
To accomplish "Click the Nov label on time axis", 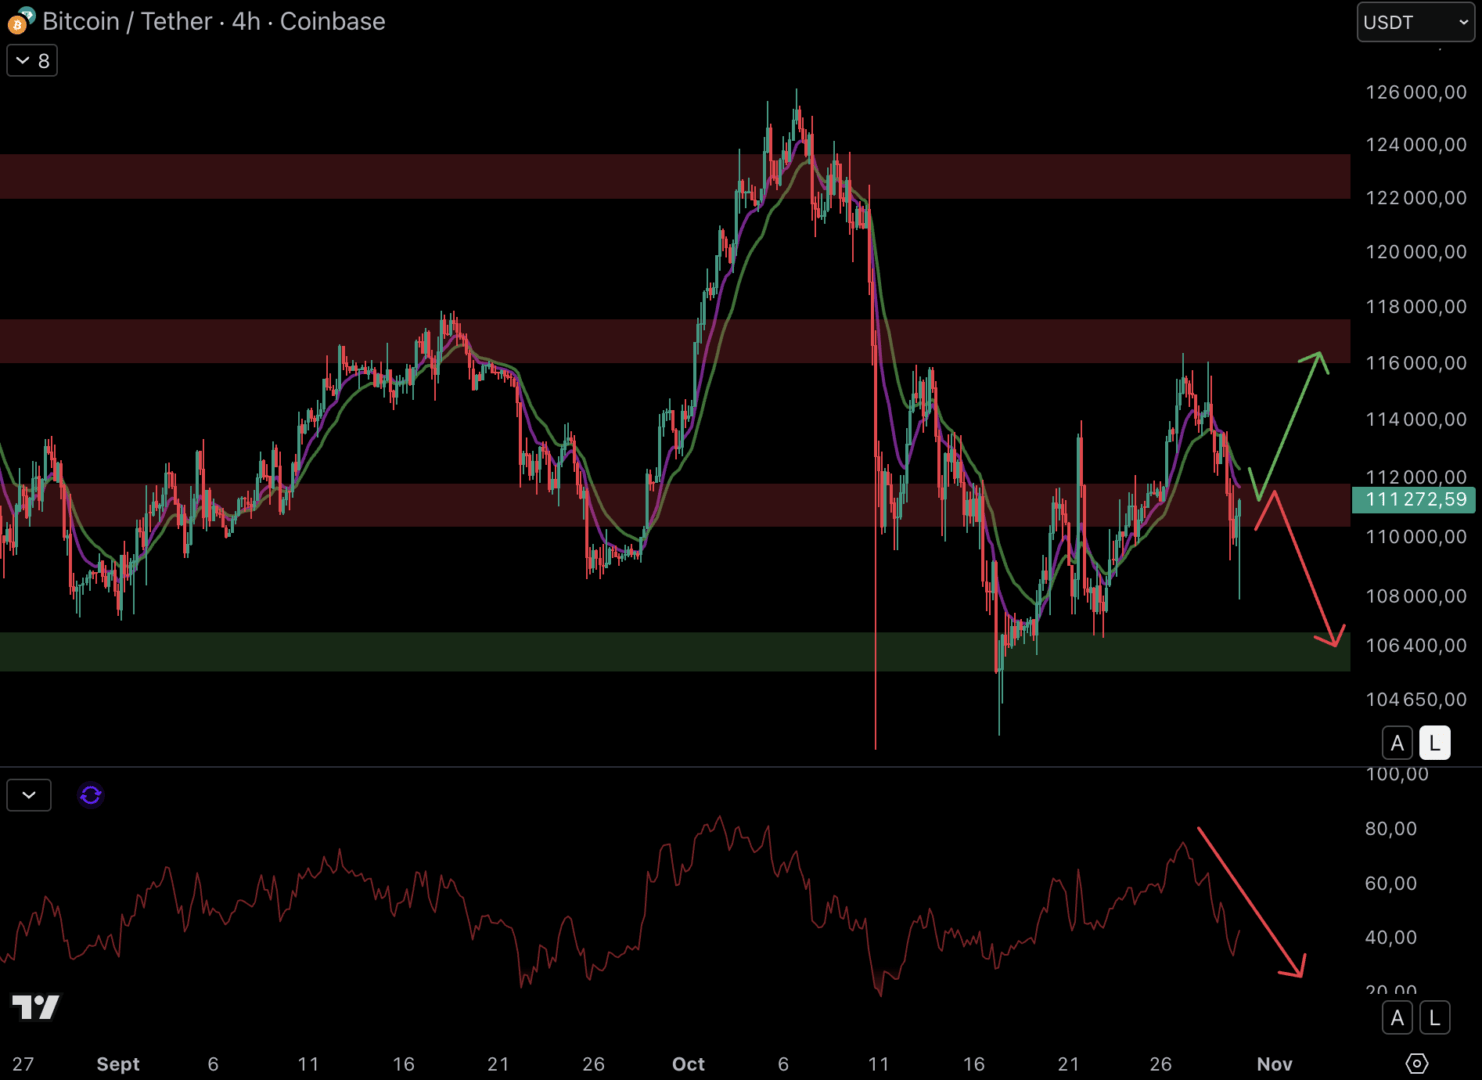I will click(1274, 1064).
